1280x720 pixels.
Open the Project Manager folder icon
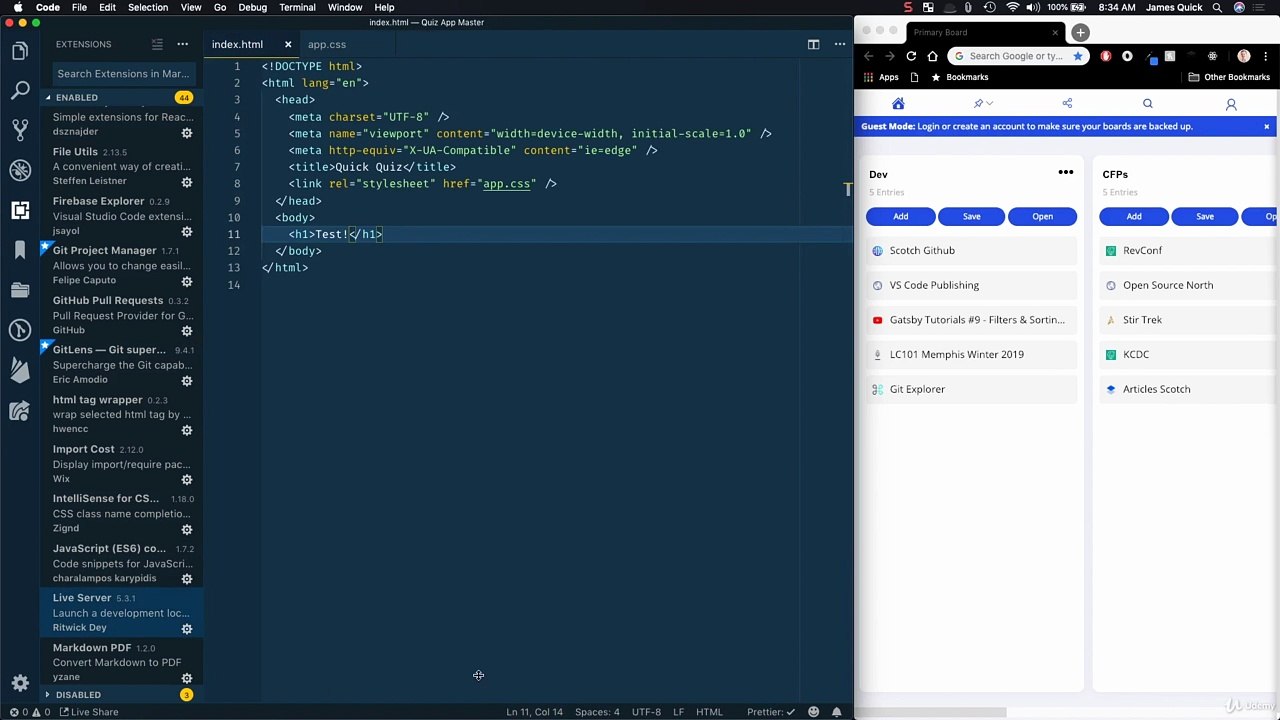(20, 290)
